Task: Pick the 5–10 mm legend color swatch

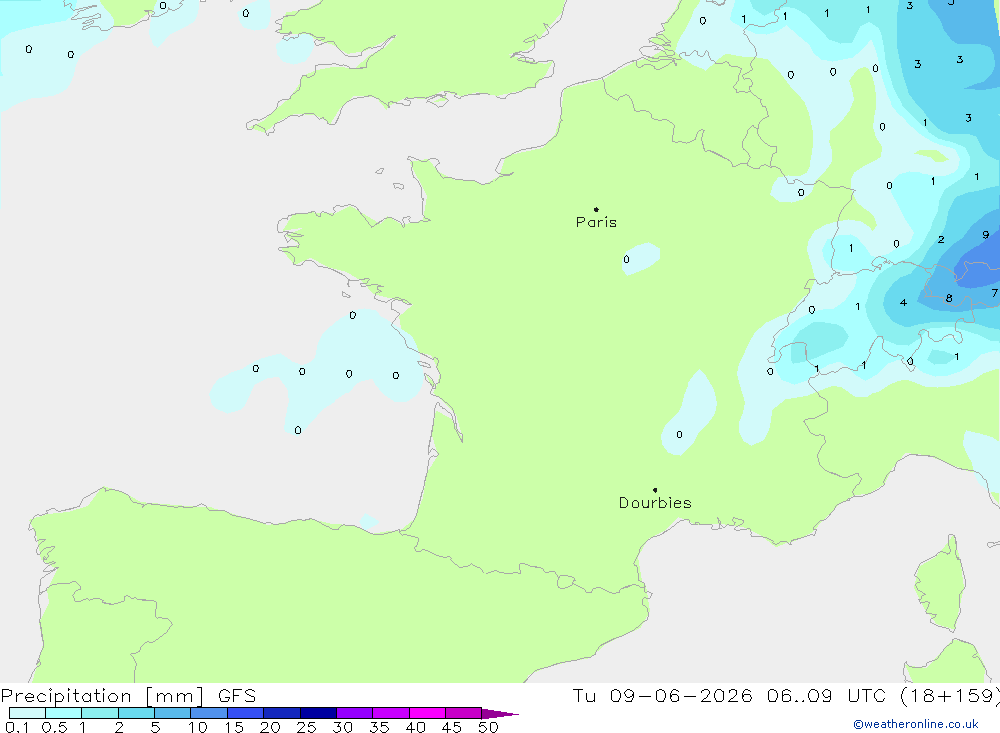Action: pyautogui.click(x=173, y=713)
